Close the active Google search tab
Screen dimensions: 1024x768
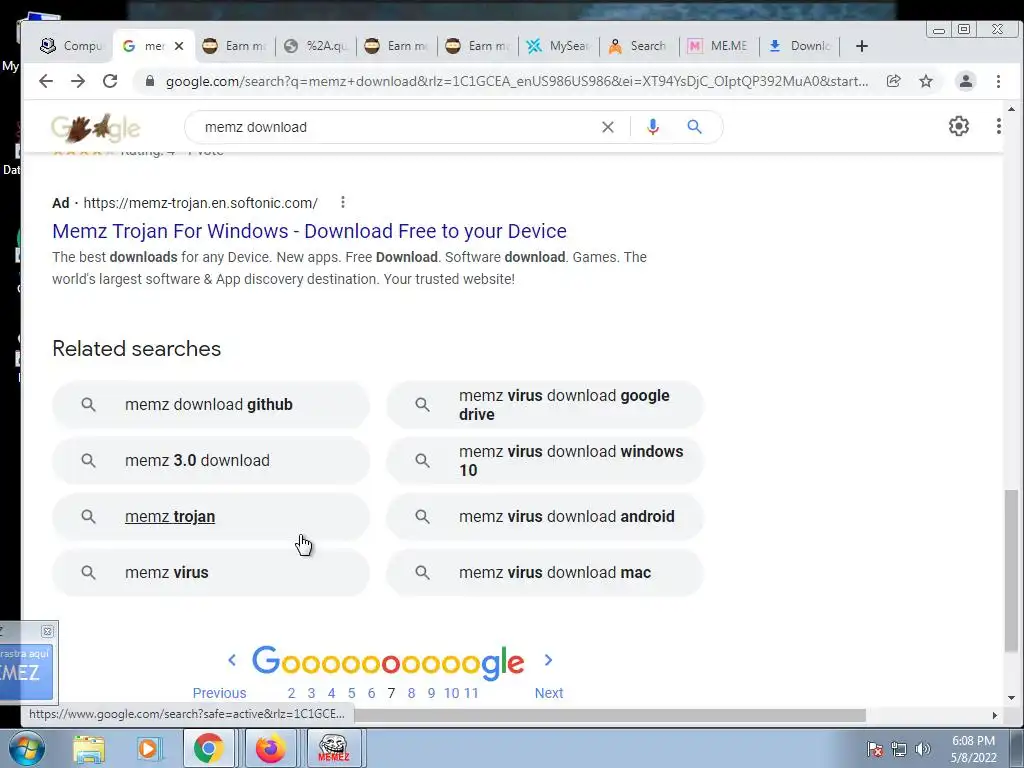click(179, 46)
